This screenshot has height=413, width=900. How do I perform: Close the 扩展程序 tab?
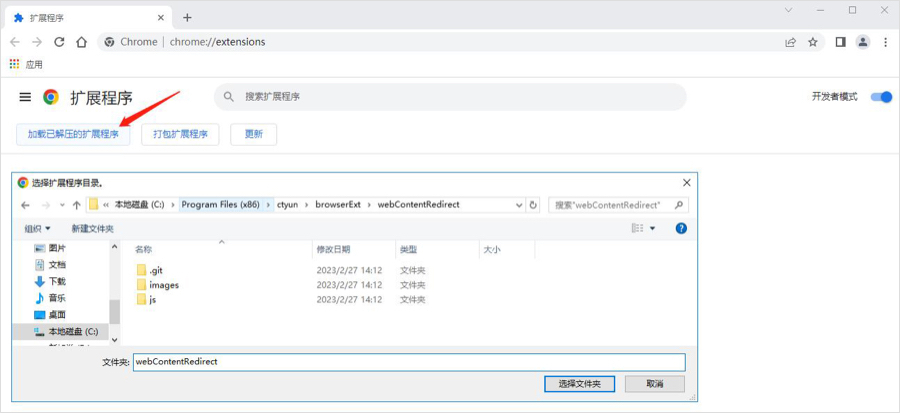pos(161,18)
